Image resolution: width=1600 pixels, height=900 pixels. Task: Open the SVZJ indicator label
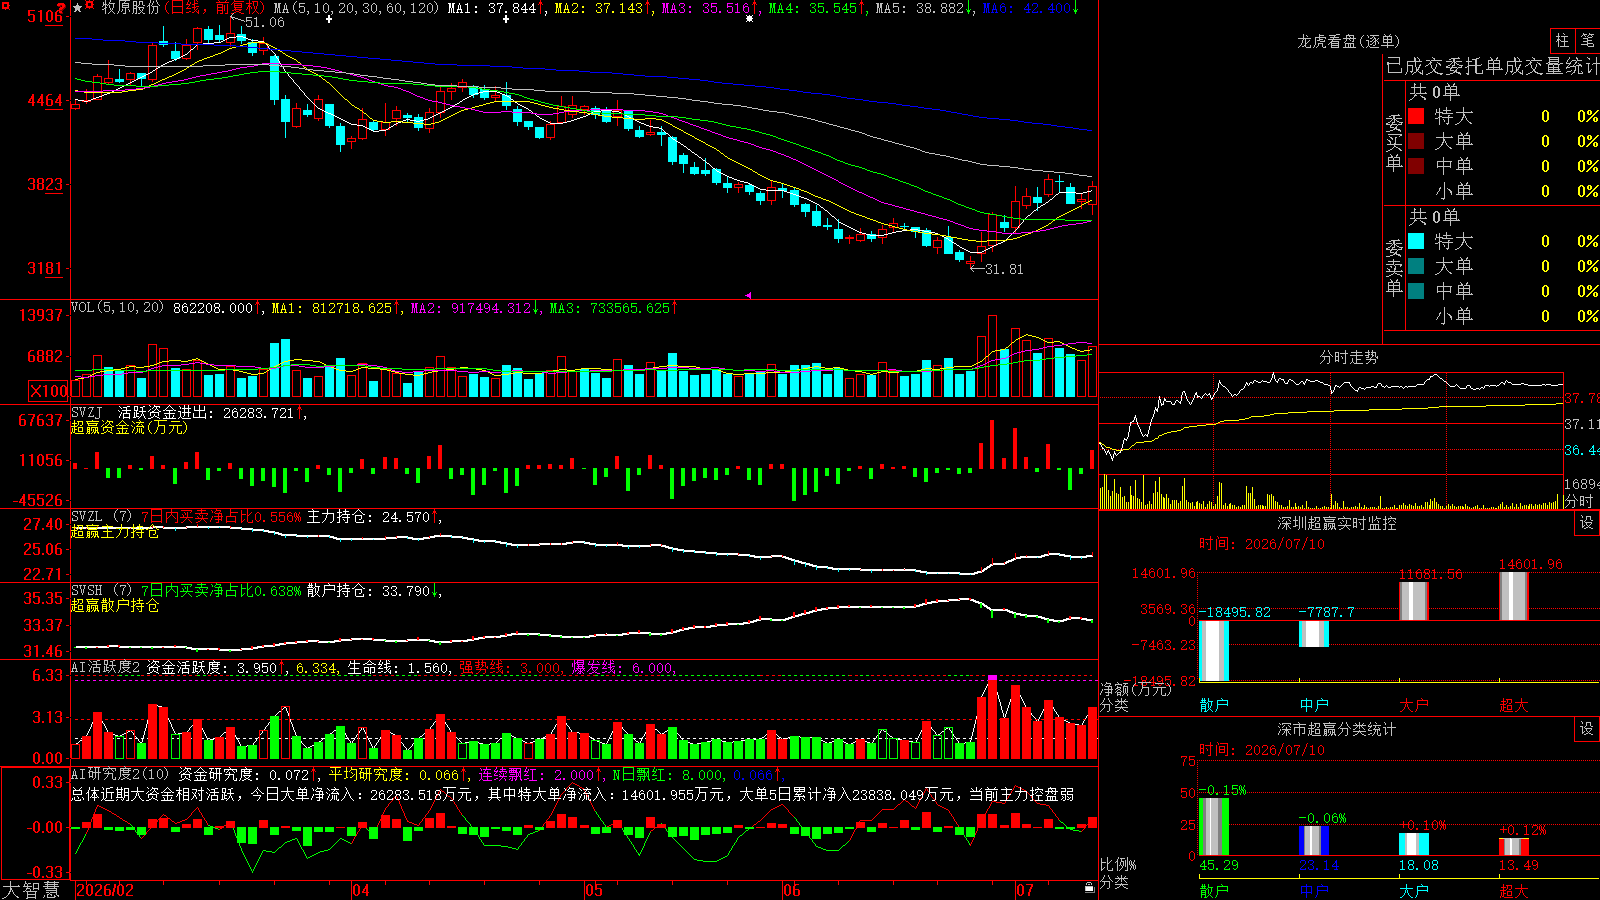tap(87, 412)
